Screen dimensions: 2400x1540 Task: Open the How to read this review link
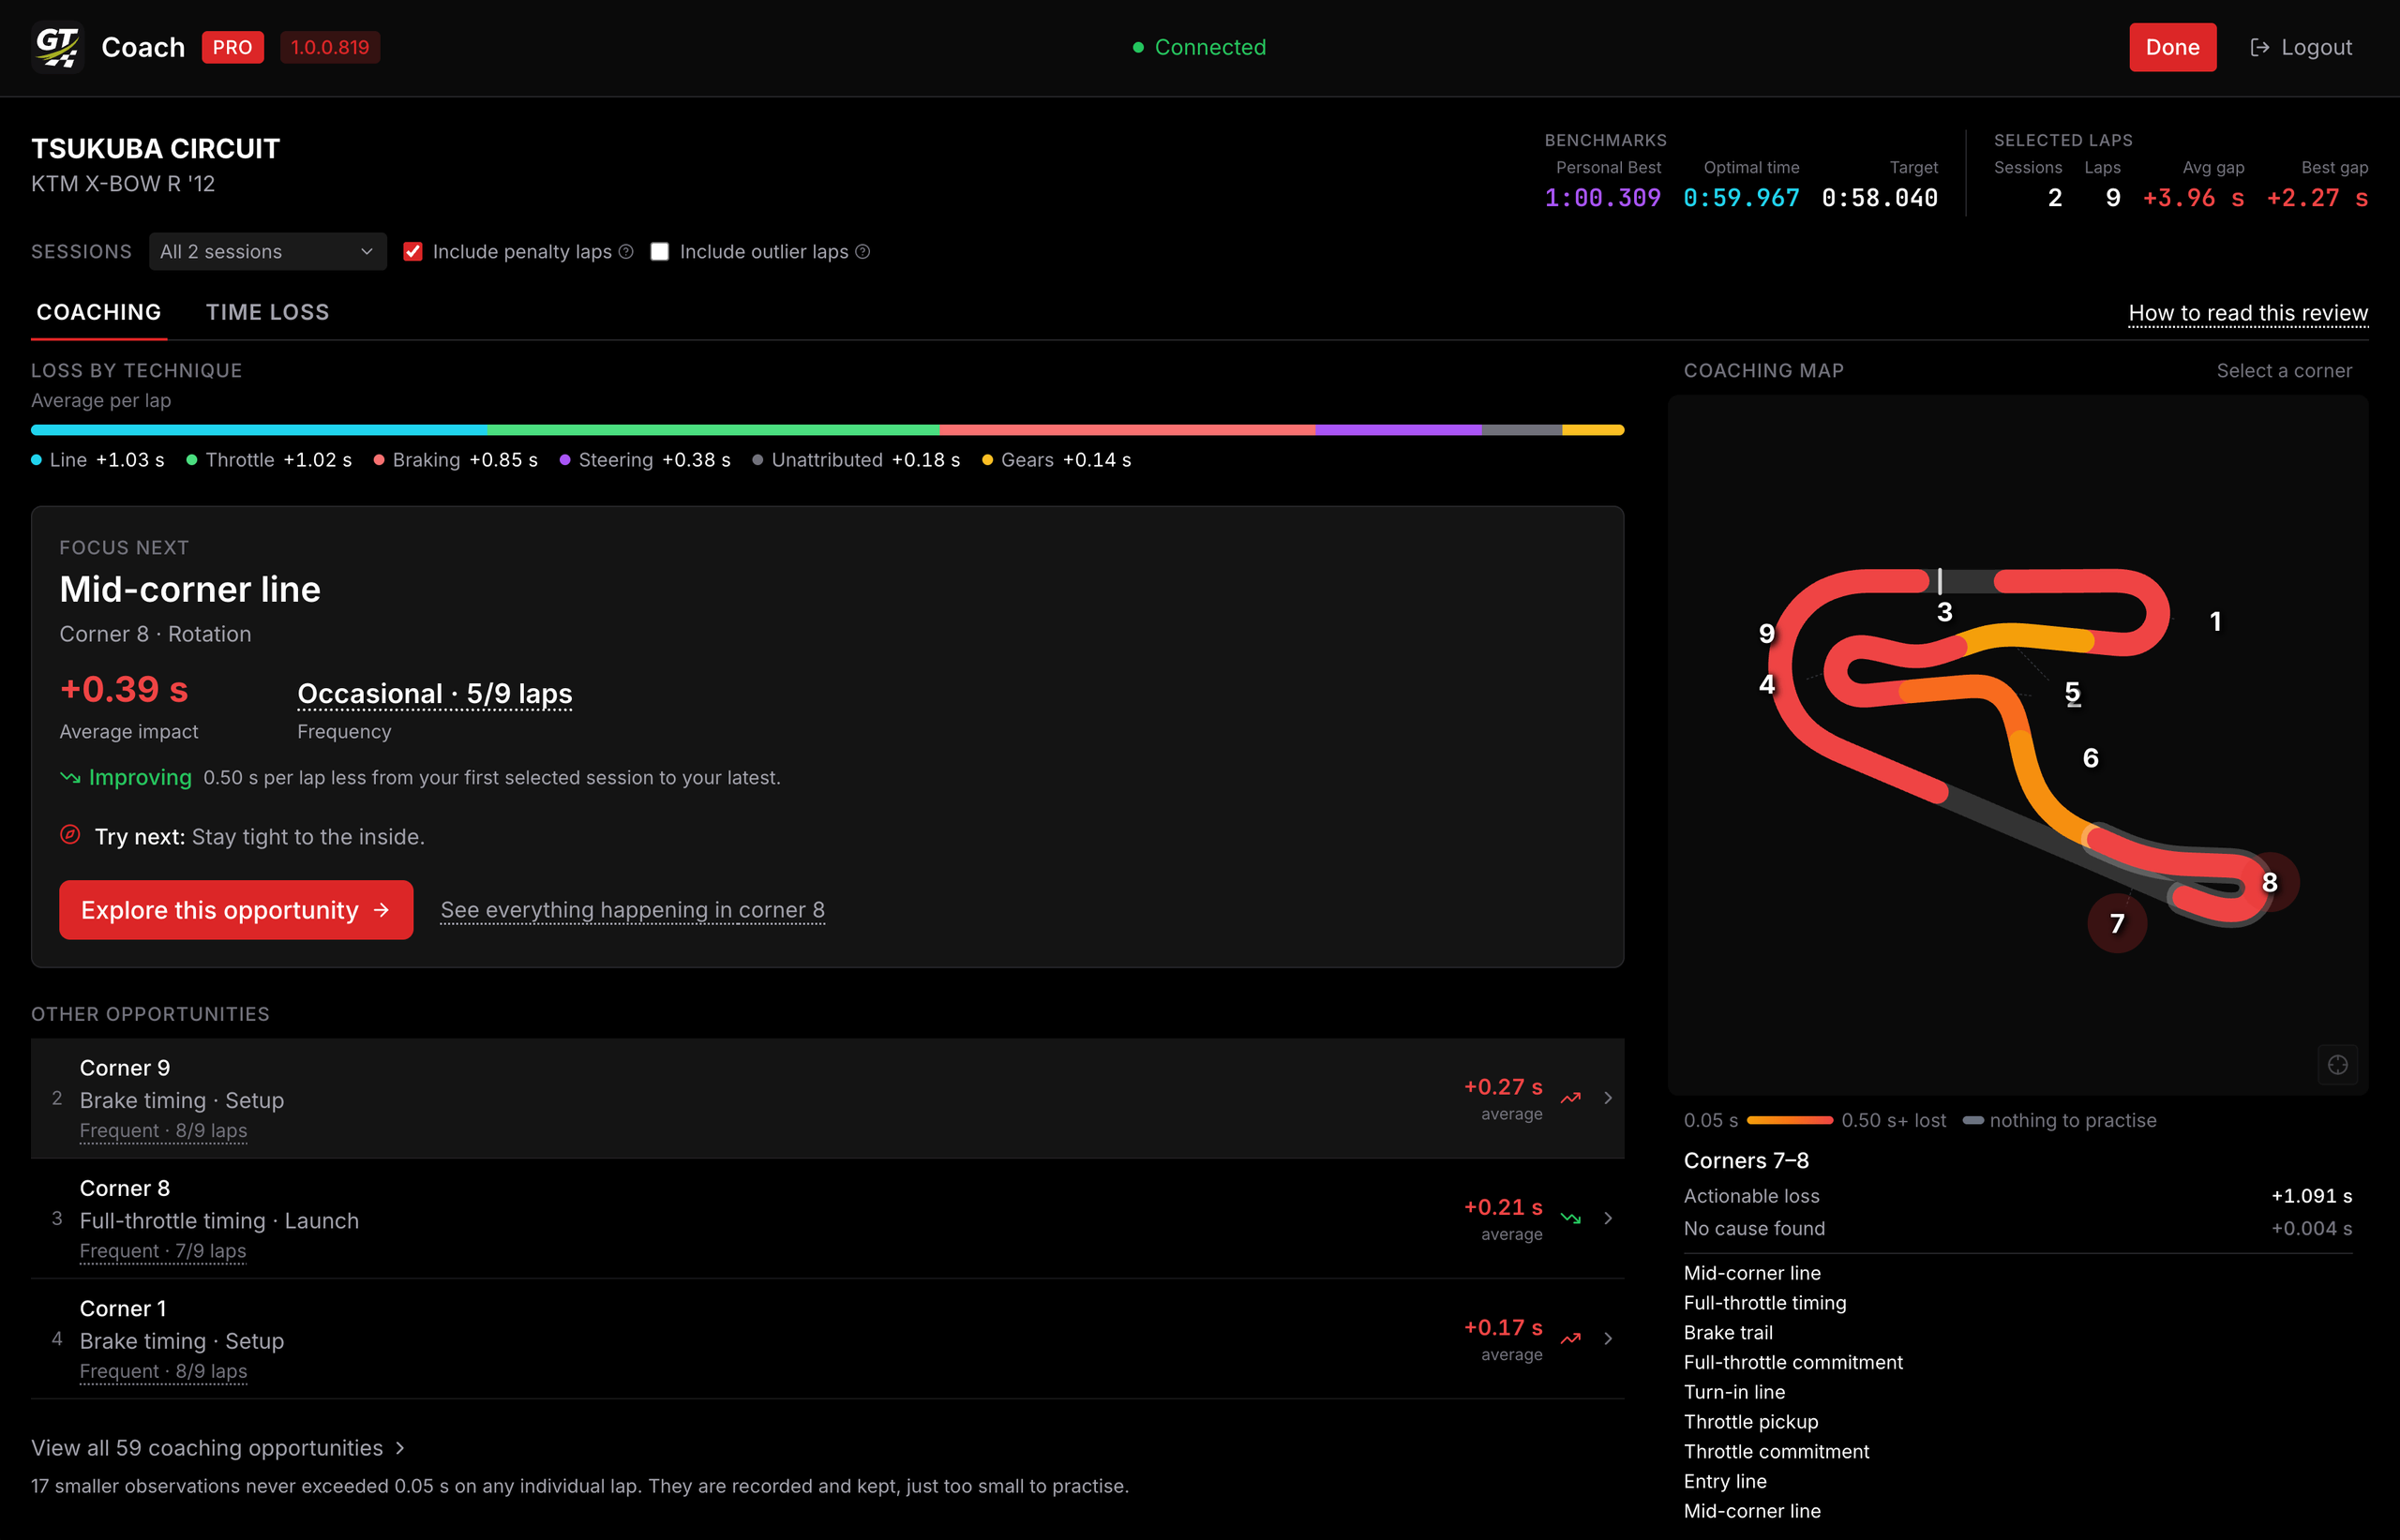point(2248,313)
